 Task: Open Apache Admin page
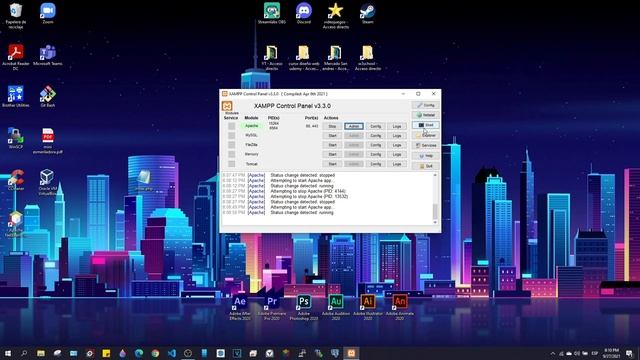[353, 126]
